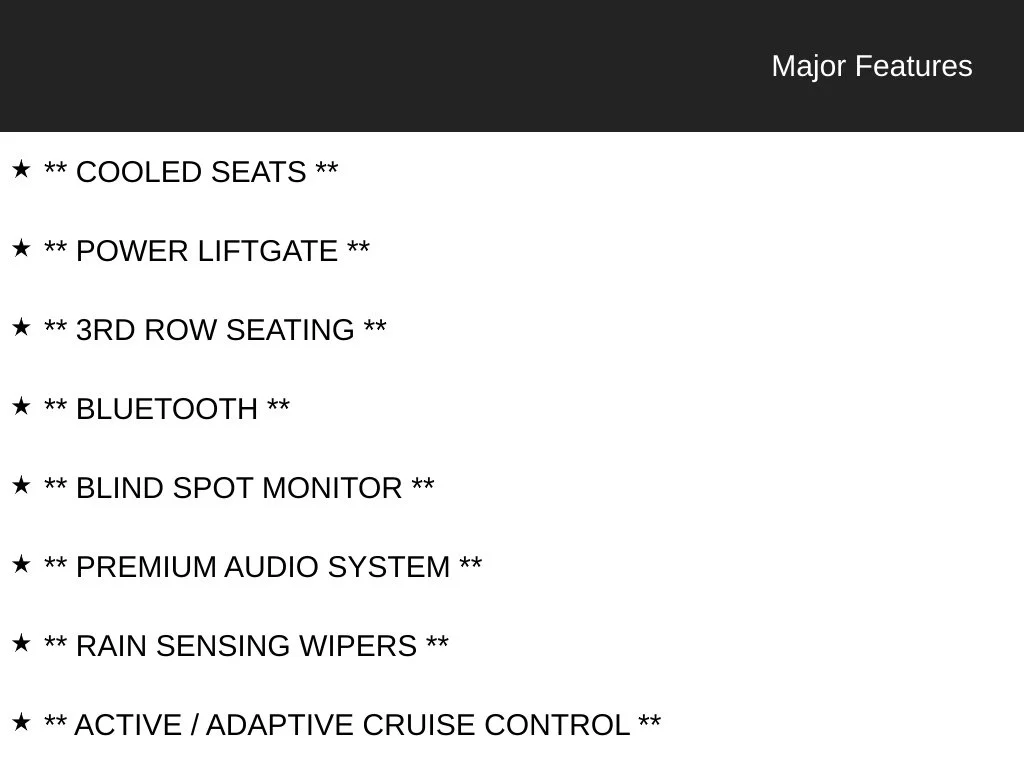This screenshot has height=768, width=1024.
Task: Click the star icon beside BLUETOOTH
Action: (x=21, y=407)
